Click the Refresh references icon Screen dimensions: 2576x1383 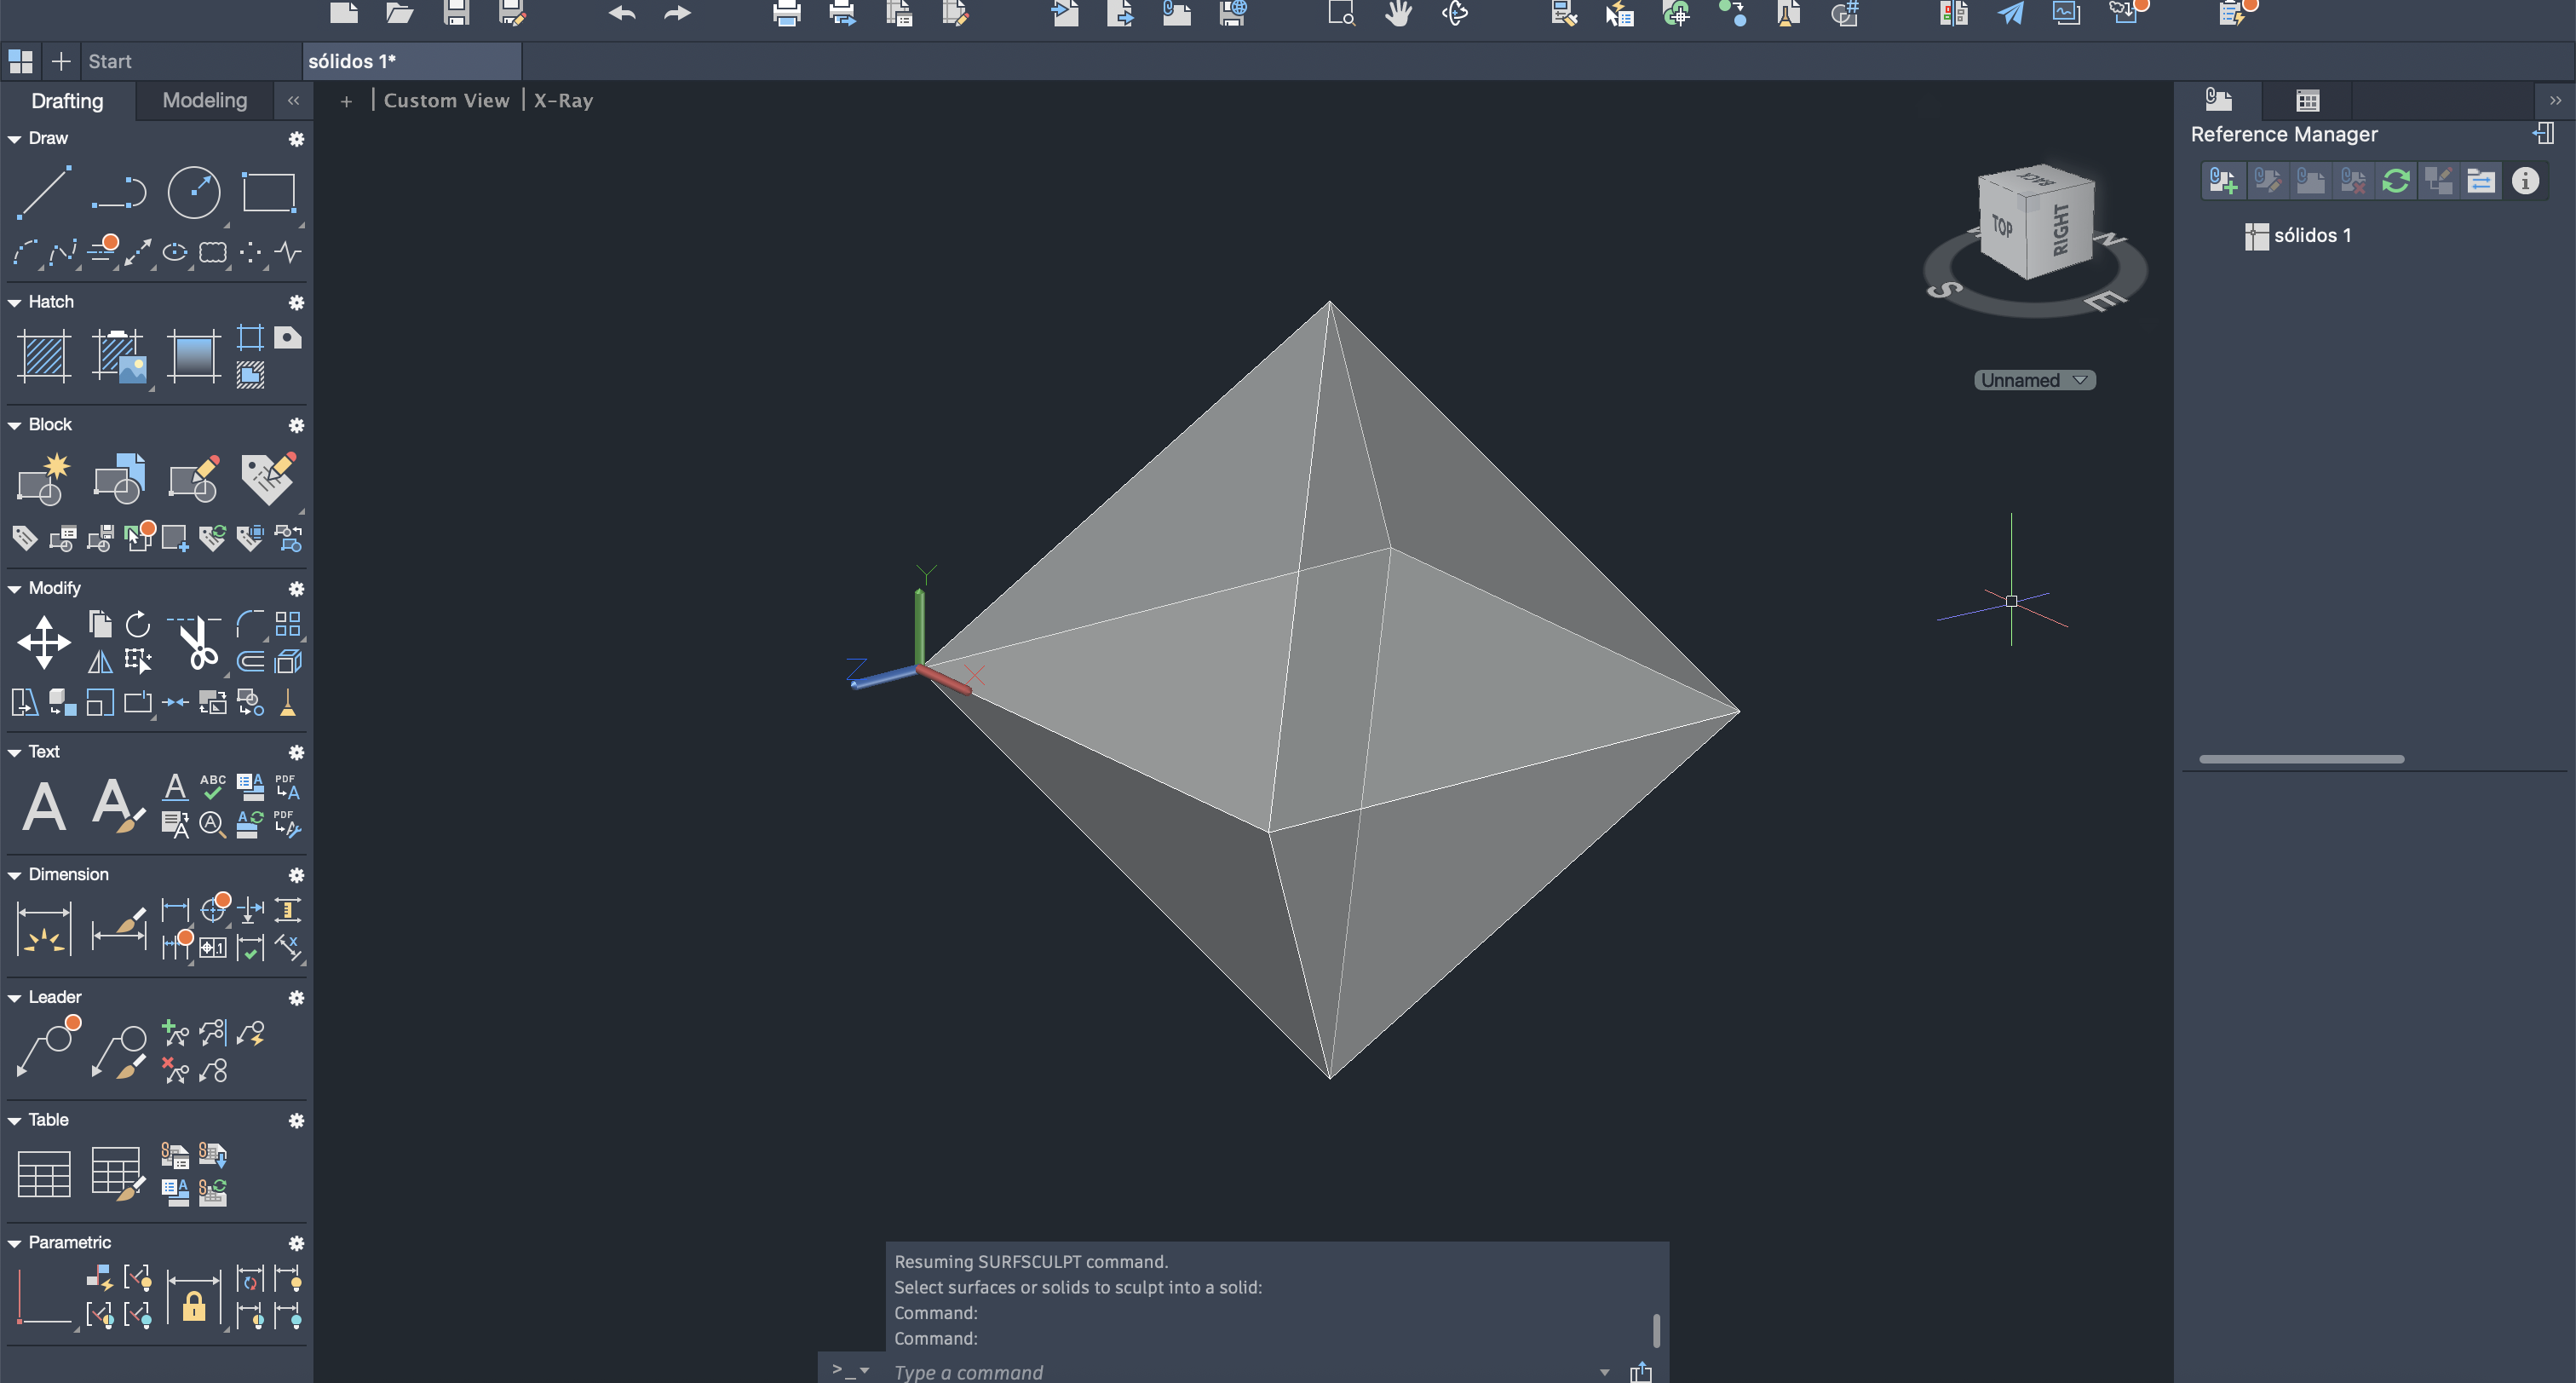(x=2396, y=181)
